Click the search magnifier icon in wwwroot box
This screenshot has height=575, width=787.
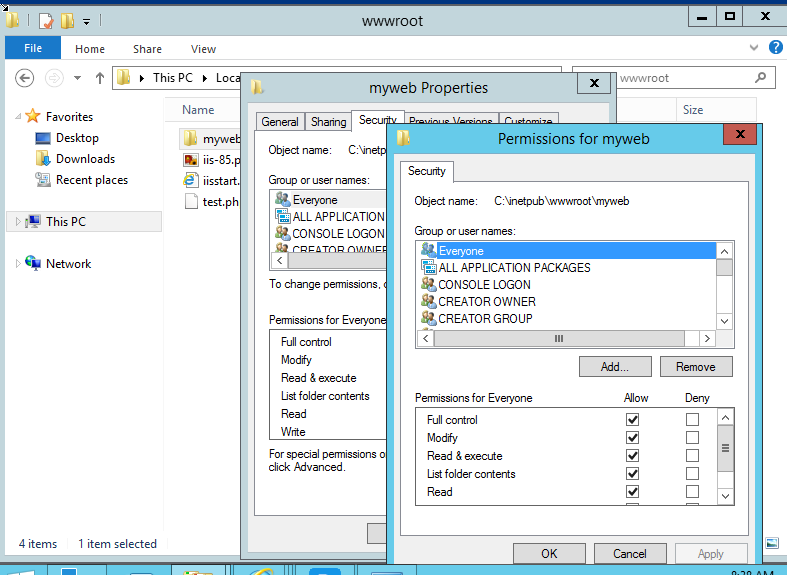[760, 78]
